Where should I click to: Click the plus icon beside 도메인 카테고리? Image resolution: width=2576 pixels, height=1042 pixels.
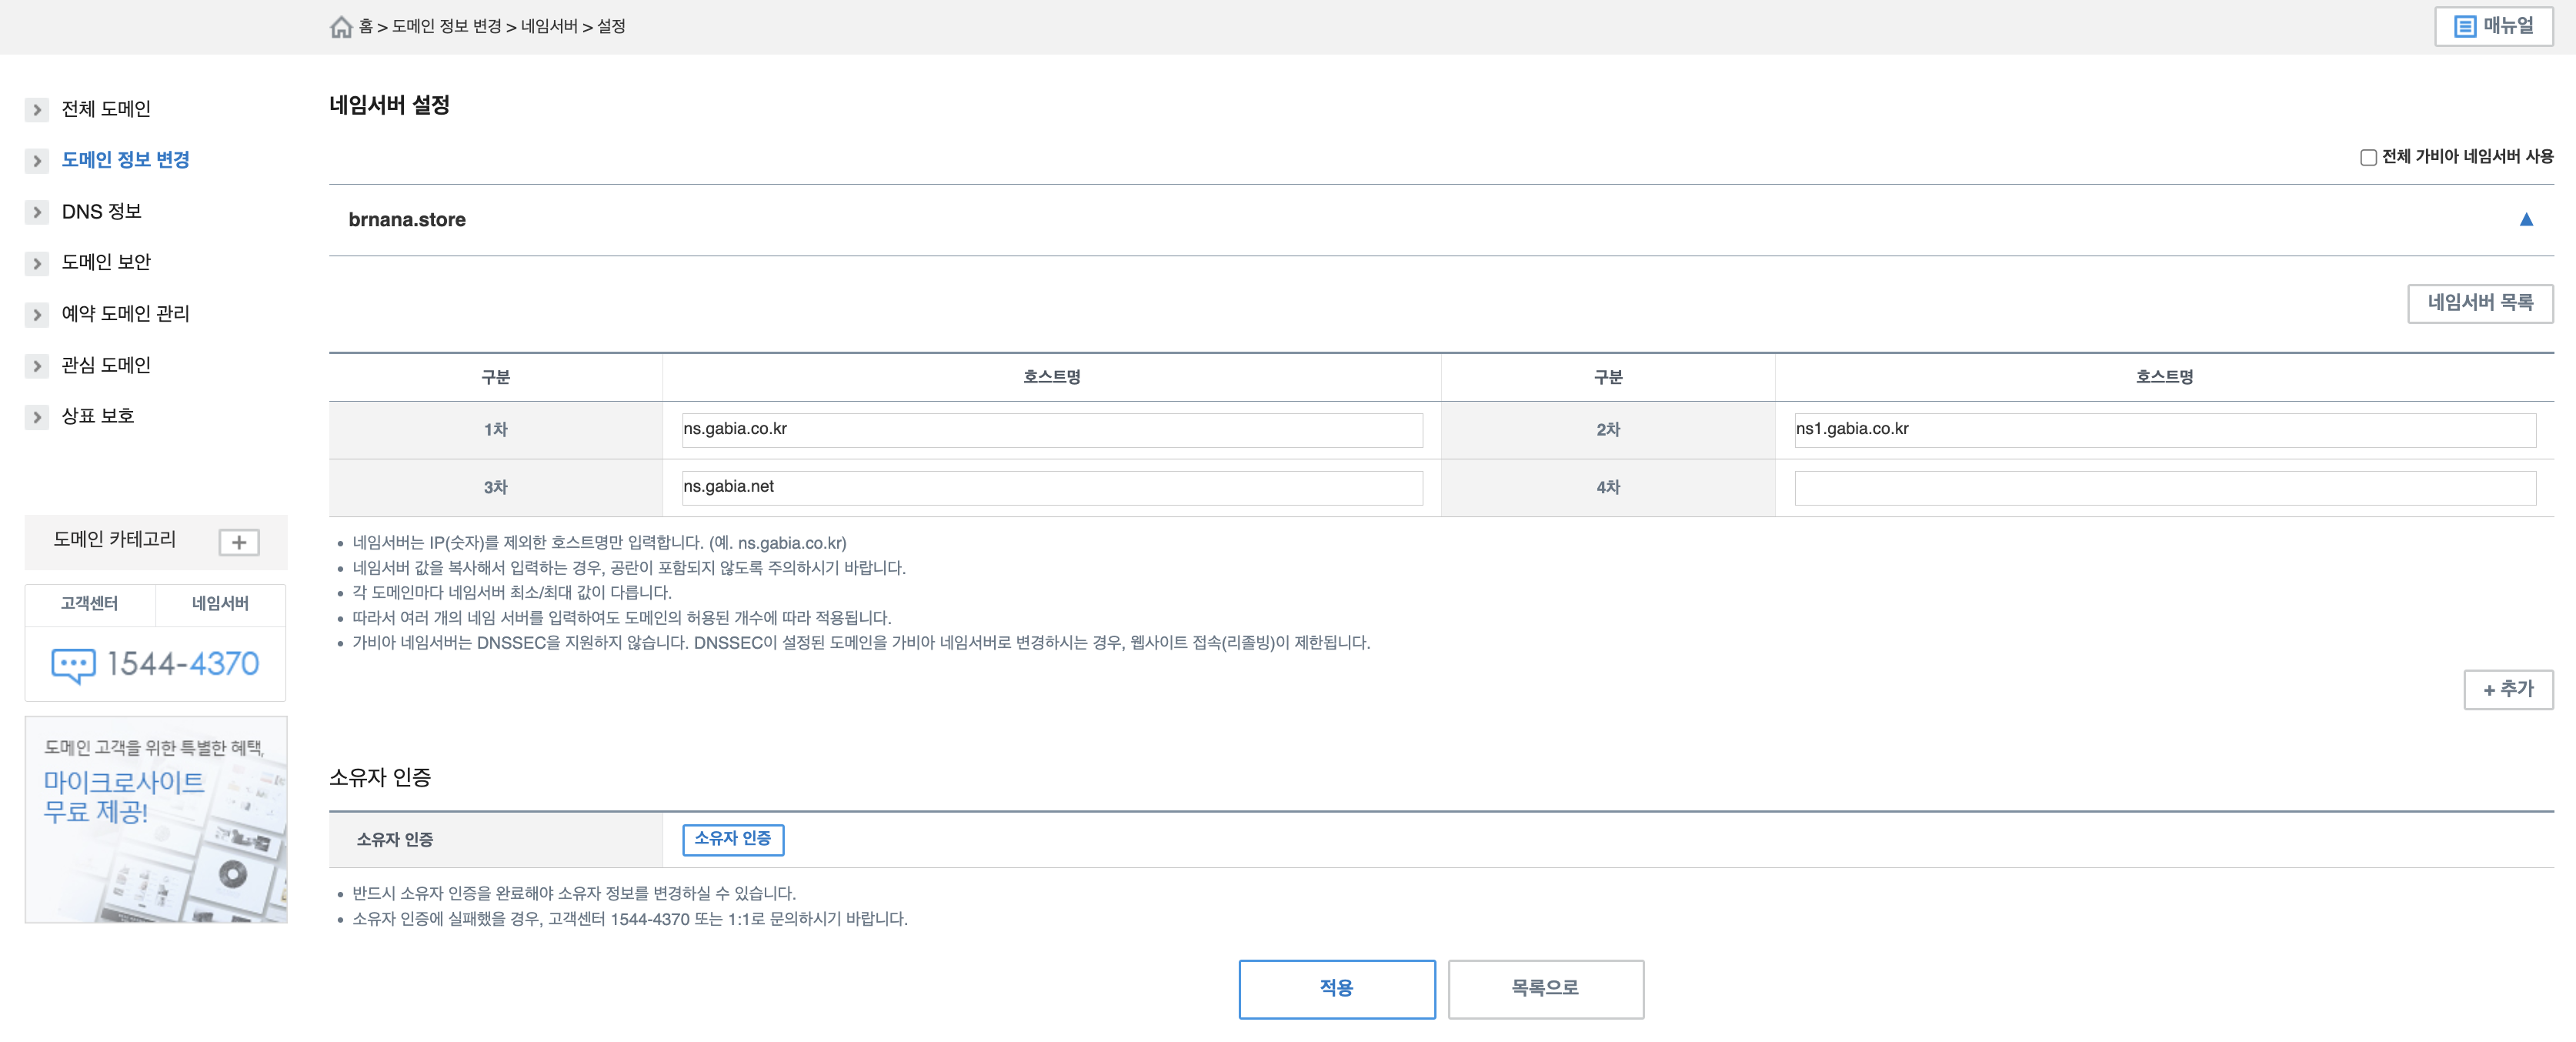[x=239, y=542]
